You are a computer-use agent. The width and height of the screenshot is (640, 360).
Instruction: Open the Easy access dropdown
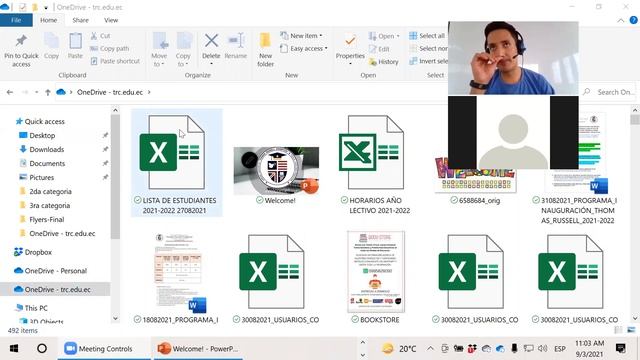point(304,49)
